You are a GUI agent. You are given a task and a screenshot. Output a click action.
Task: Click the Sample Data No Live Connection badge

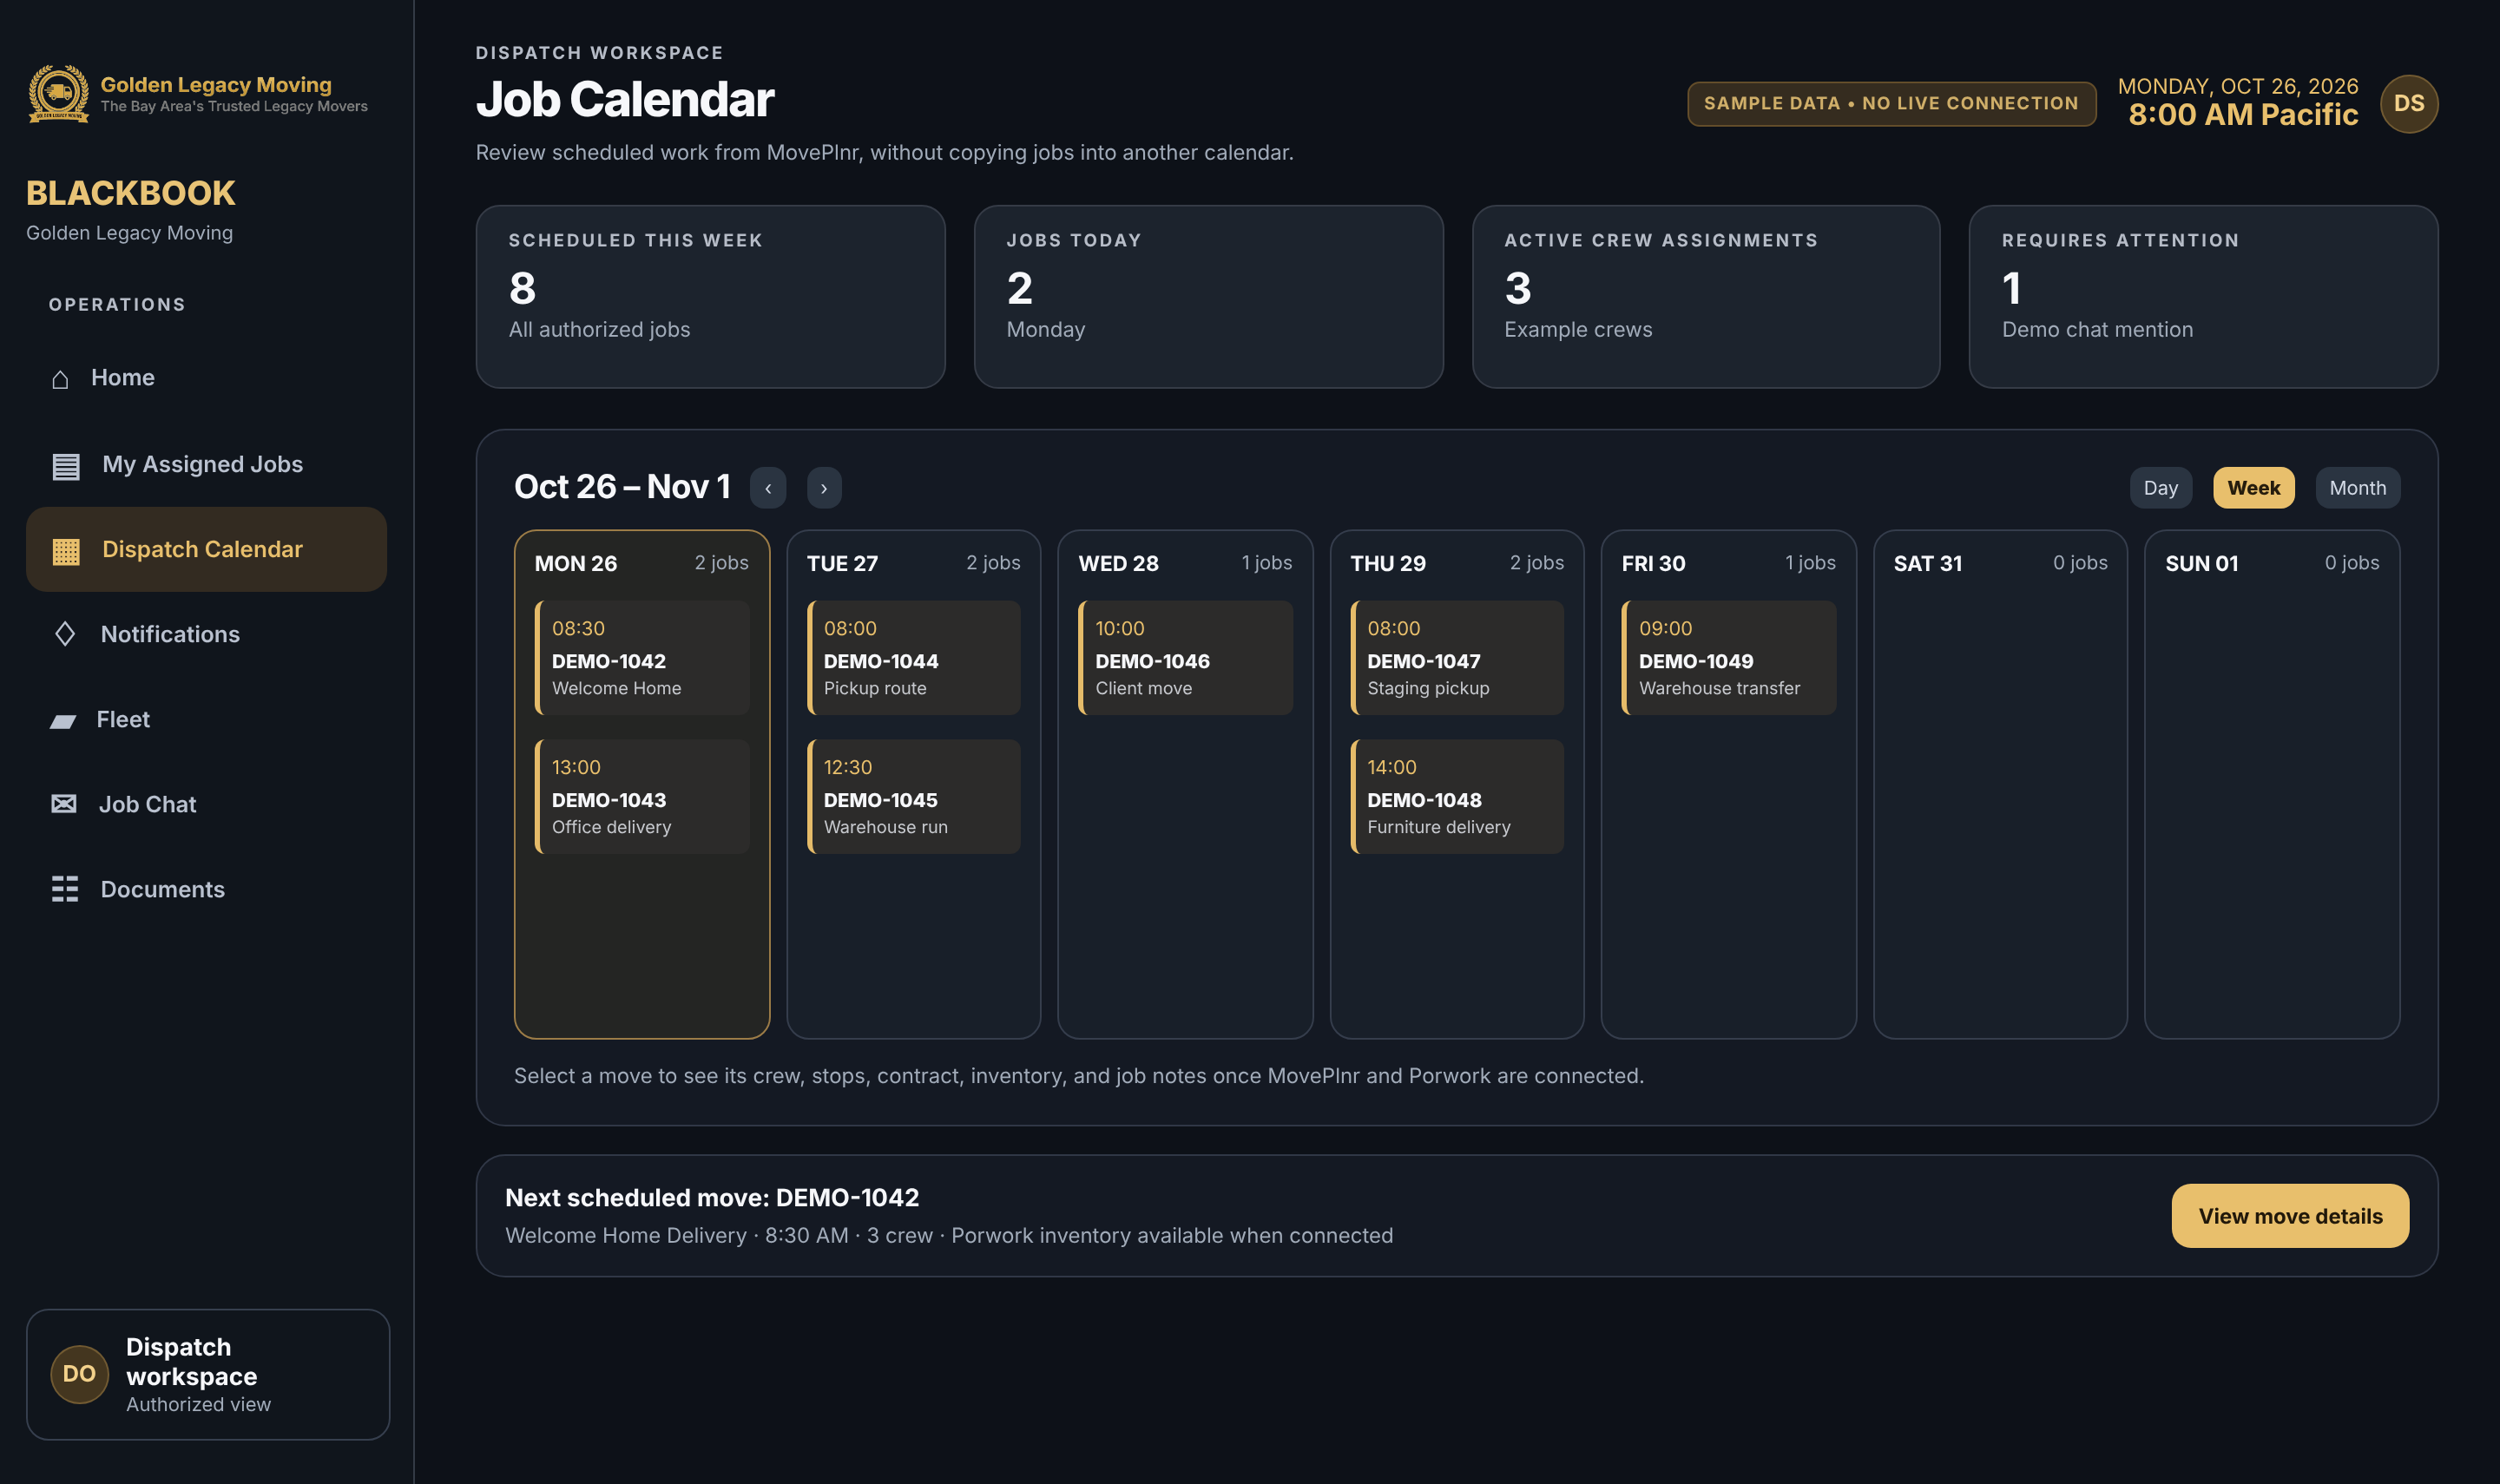1891,104
